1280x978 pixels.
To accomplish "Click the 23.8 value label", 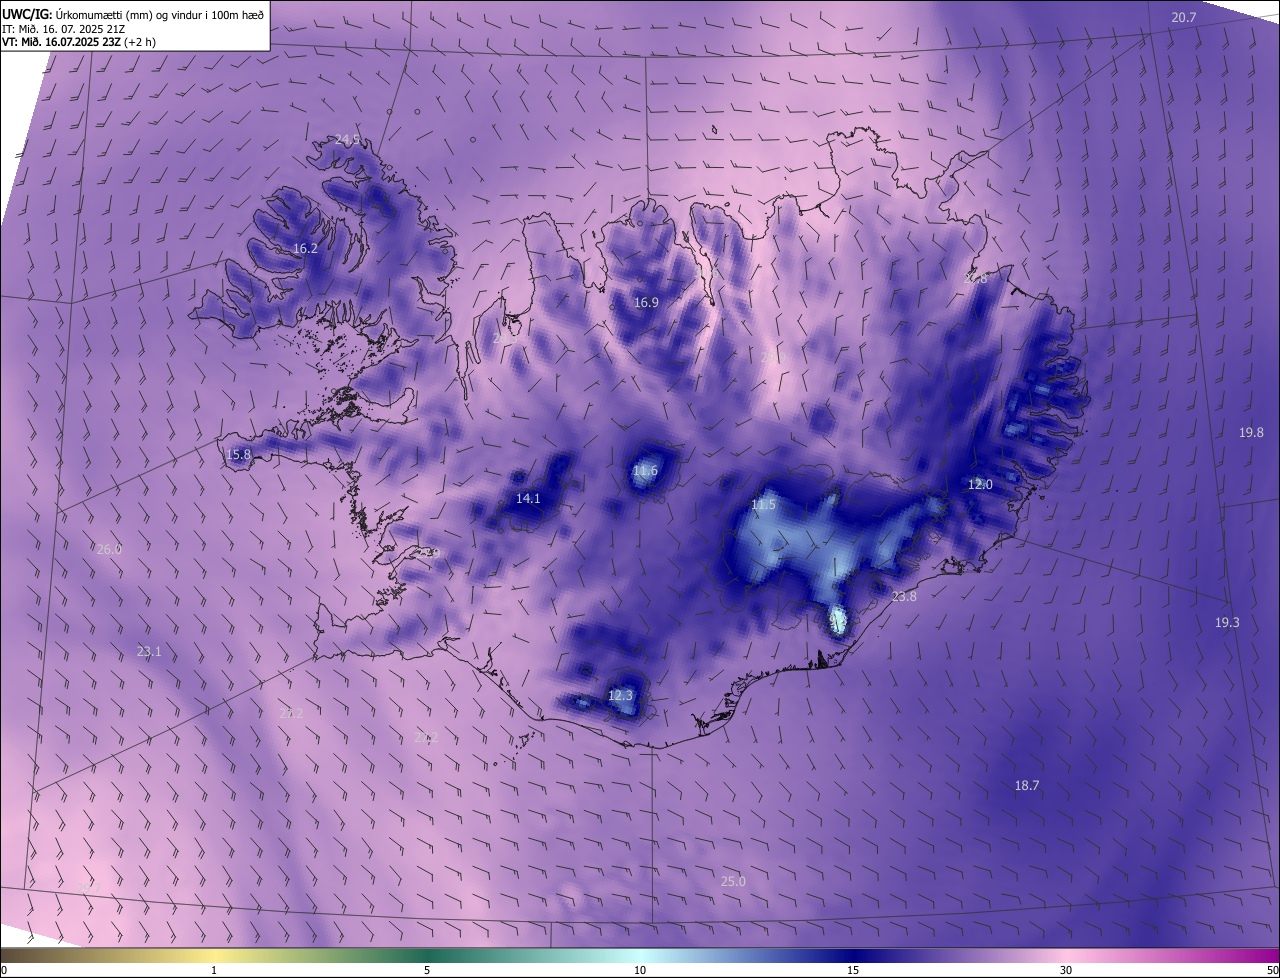I will pyautogui.click(x=904, y=597).
